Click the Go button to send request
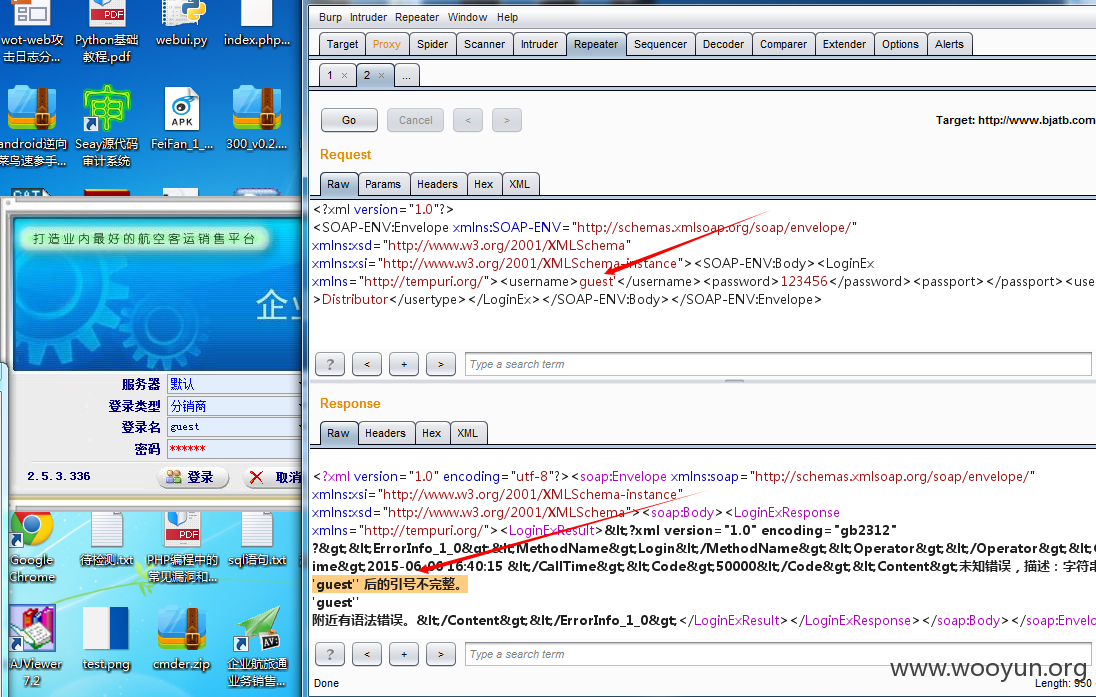 point(349,120)
